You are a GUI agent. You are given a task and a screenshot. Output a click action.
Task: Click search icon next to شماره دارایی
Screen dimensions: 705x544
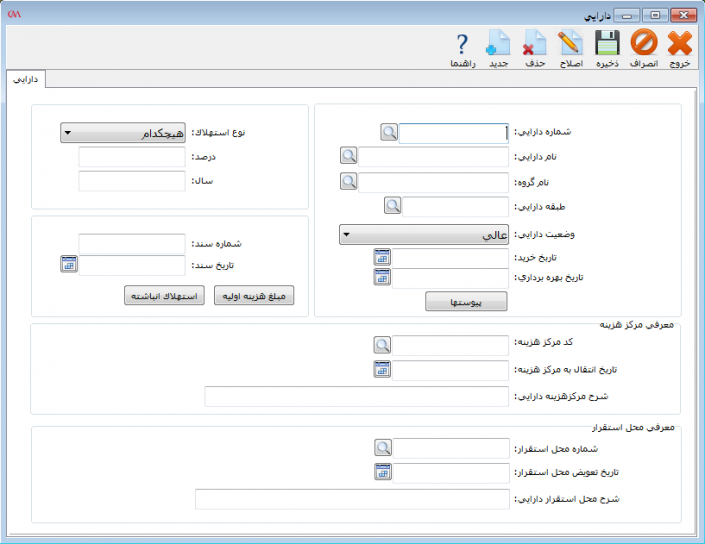click(x=389, y=132)
